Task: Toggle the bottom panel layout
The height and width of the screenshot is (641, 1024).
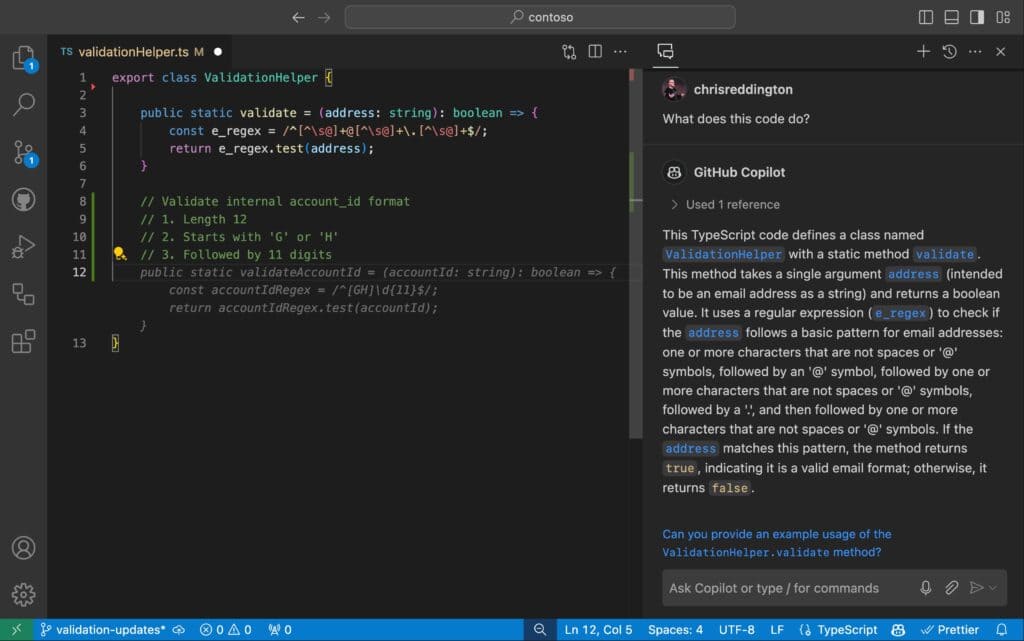Action: (x=951, y=17)
